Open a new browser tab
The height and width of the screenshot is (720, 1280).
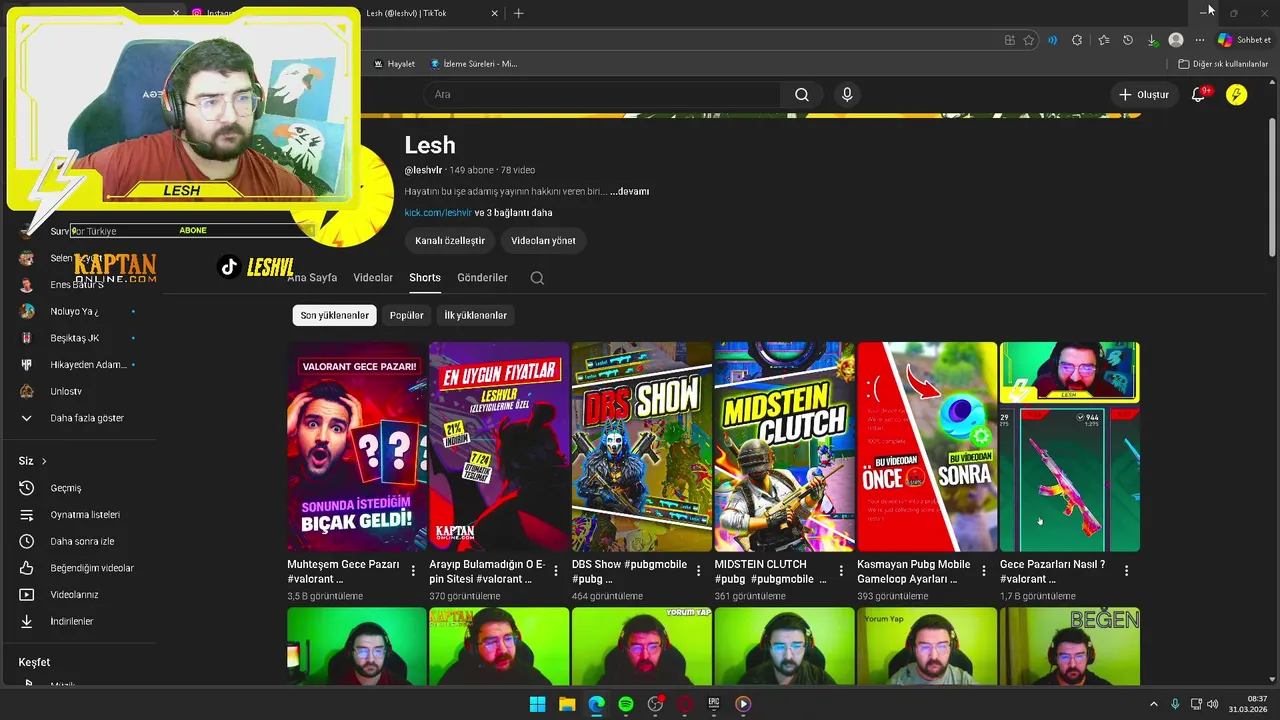tap(518, 13)
